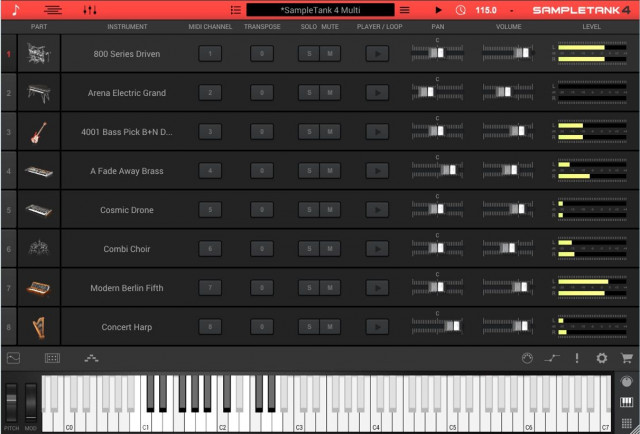Click the pitch bend wheel

(x=11, y=403)
